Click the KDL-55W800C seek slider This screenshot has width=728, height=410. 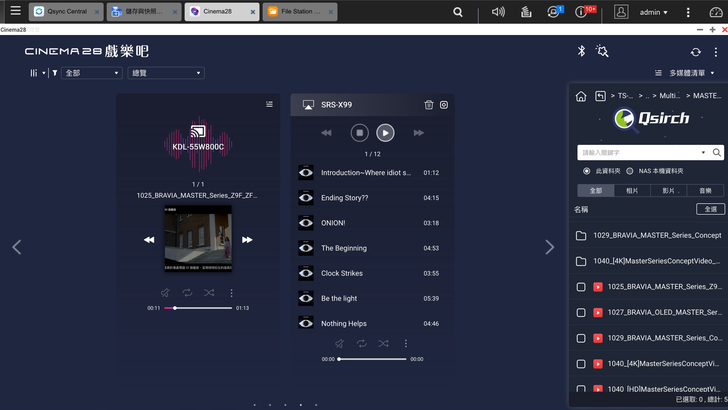click(x=198, y=308)
